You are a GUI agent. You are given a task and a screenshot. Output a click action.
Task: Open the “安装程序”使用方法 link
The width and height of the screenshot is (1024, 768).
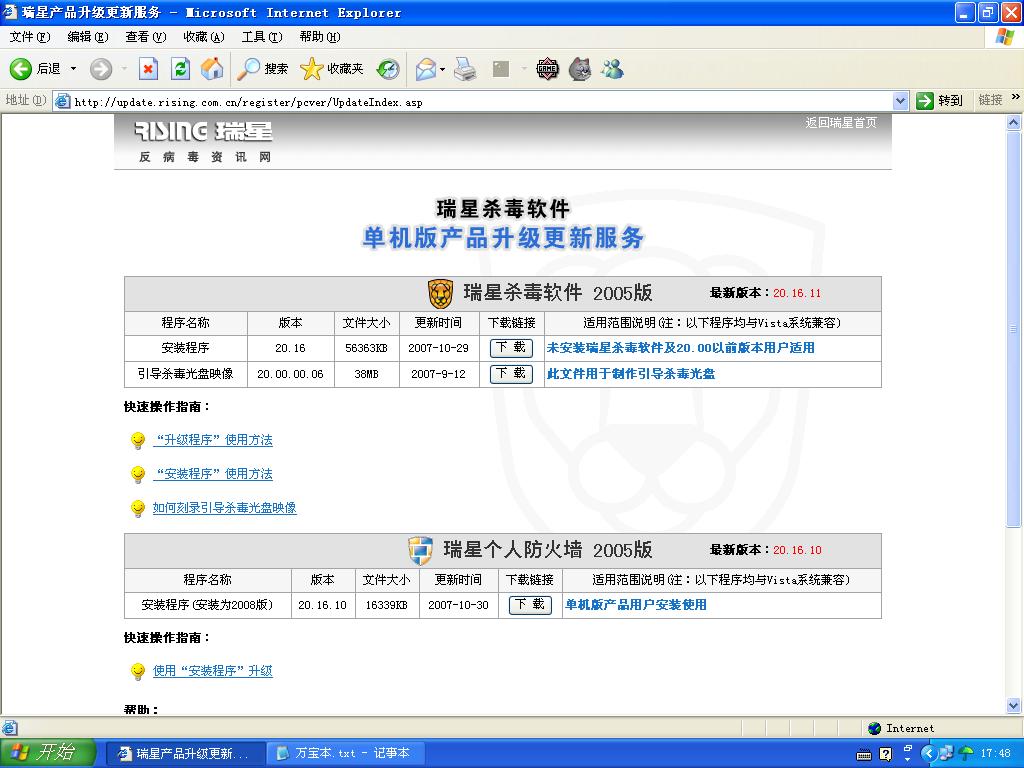pyautogui.click(x=213, y=474)
